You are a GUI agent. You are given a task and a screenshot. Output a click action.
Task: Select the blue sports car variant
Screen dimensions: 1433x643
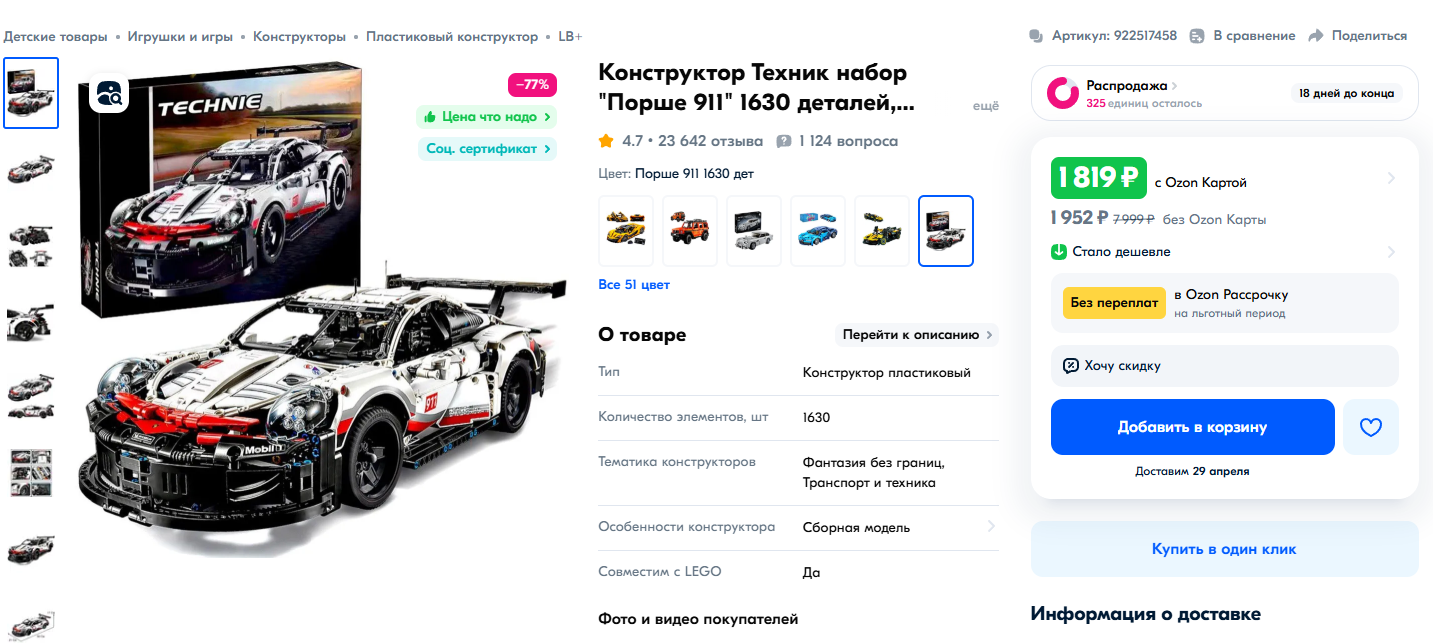point(818,231)
